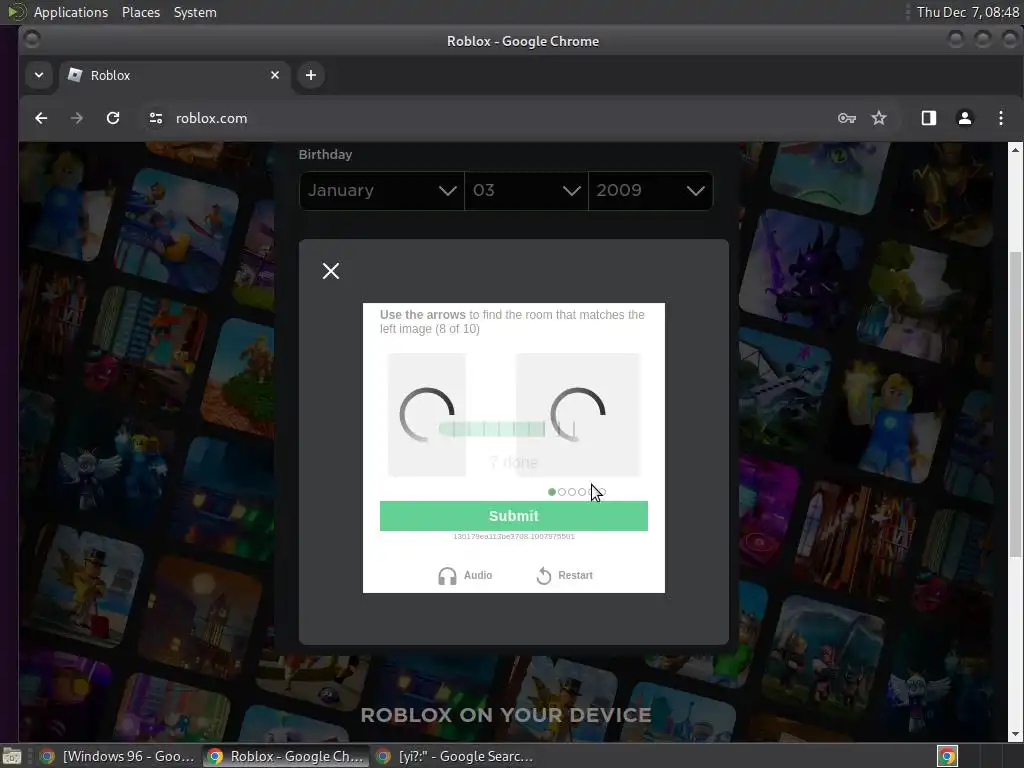Viewport: 1024px width, 768px height.
Task: Click the clock showing Thu Dec 7, 08:48
Action: (967, 12)
